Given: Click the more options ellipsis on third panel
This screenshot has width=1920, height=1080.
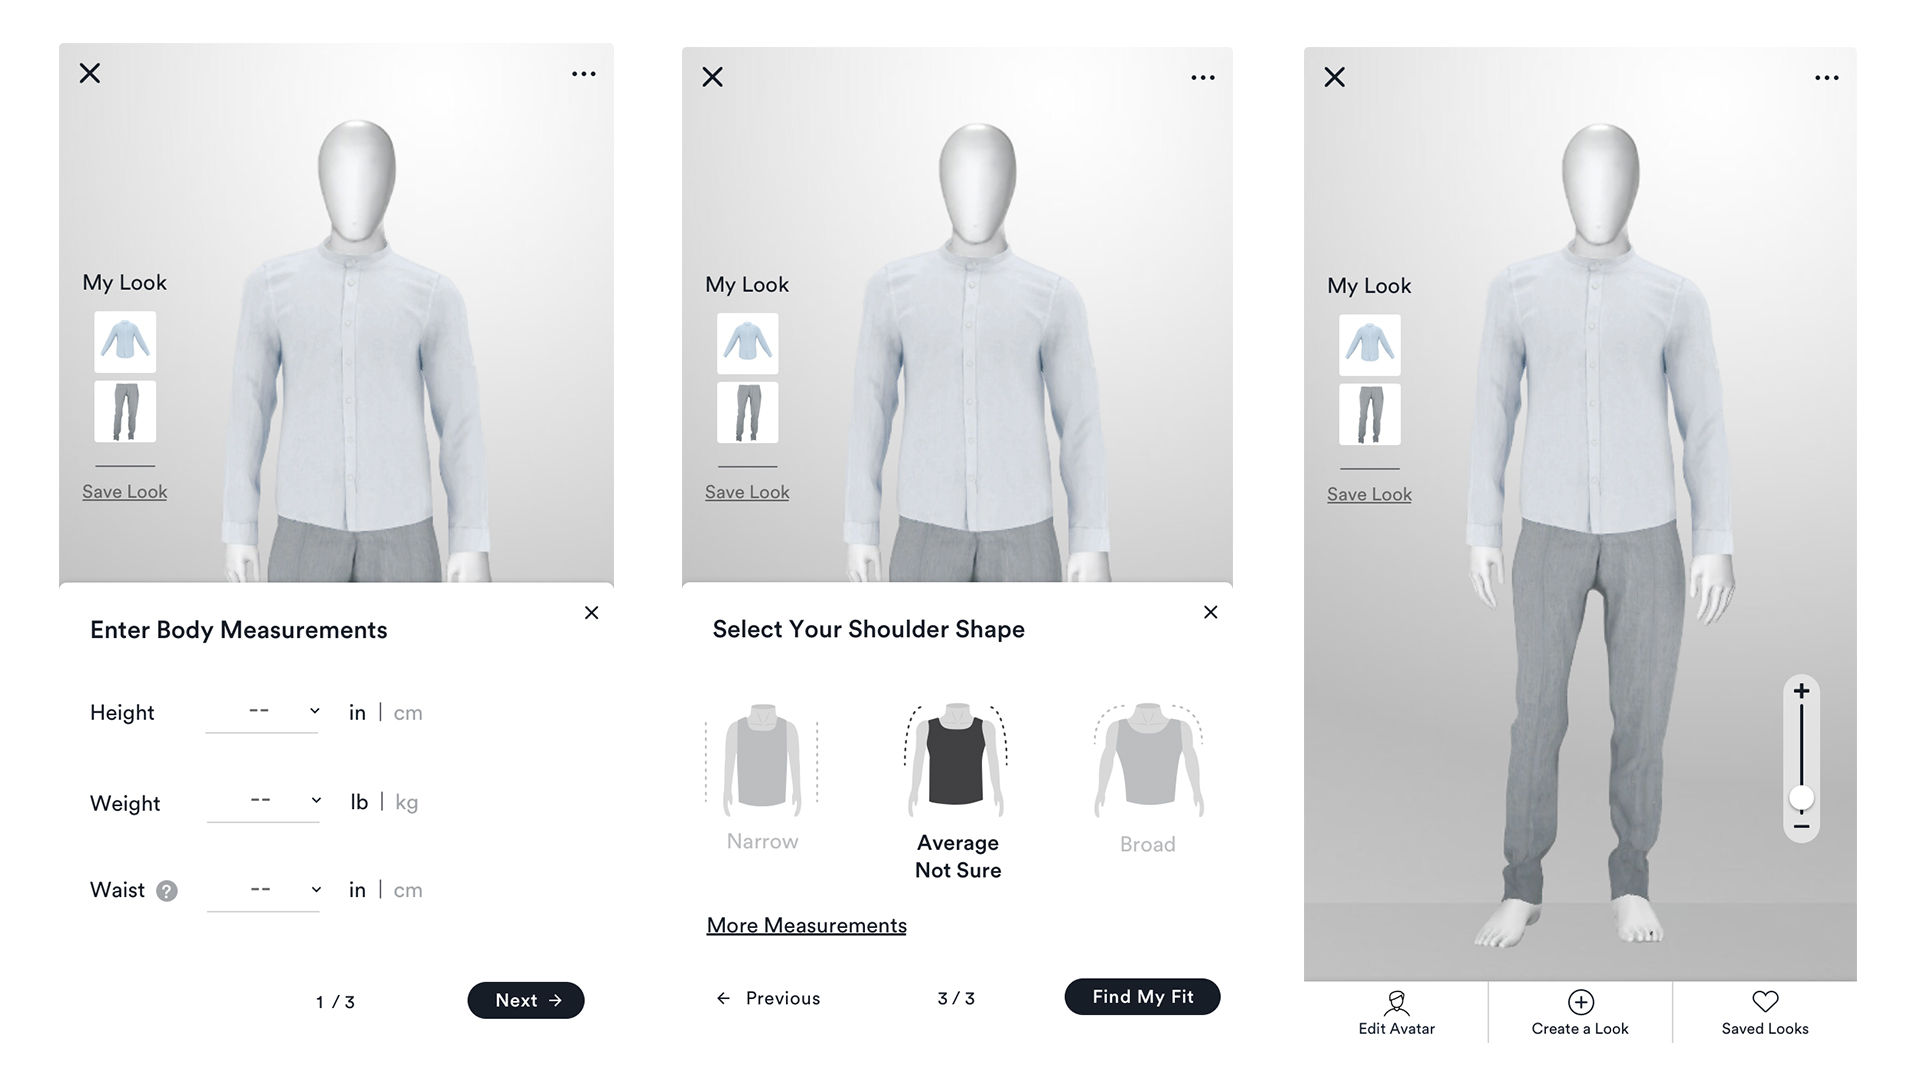Looking at the screenshot, I should pyautogui.click(x=1825, y=76).
